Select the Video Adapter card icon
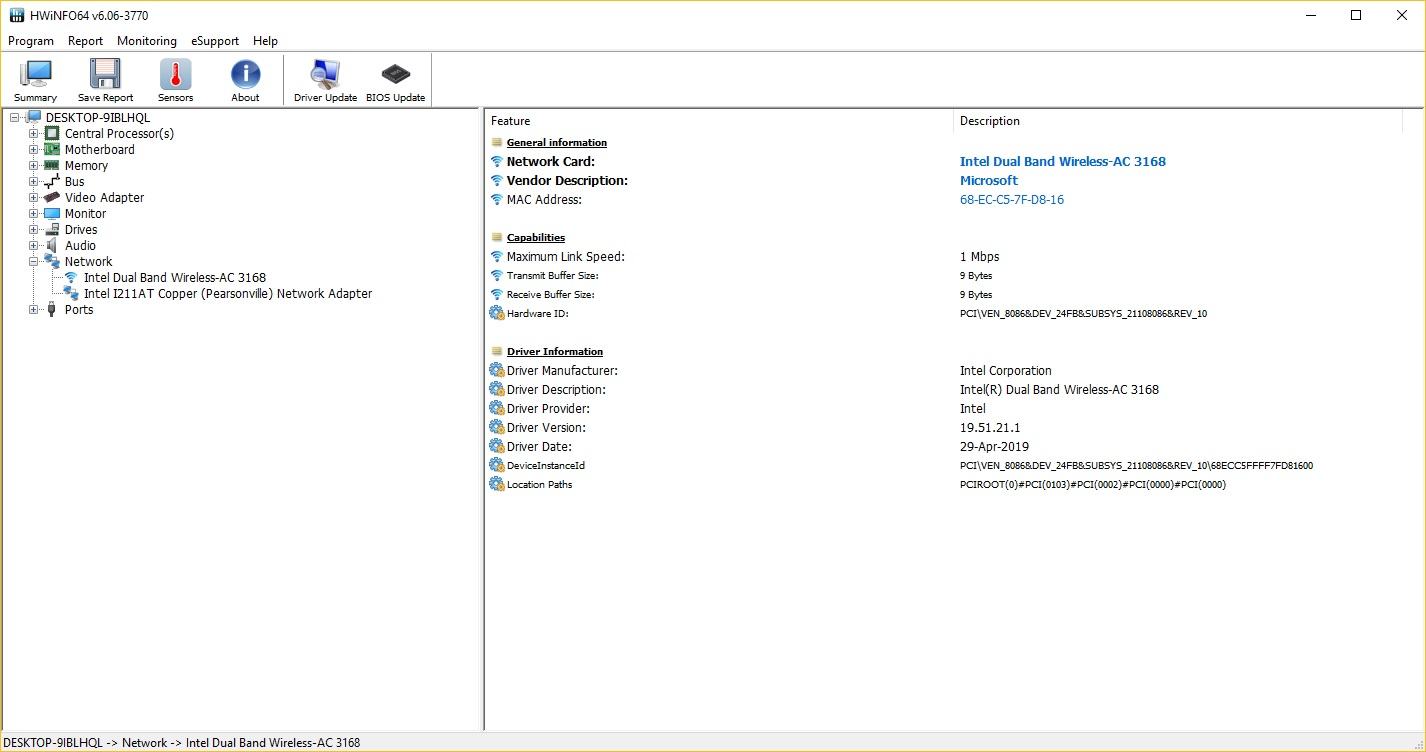Viewport: 1426px width, 752px height. coord(52,197)
